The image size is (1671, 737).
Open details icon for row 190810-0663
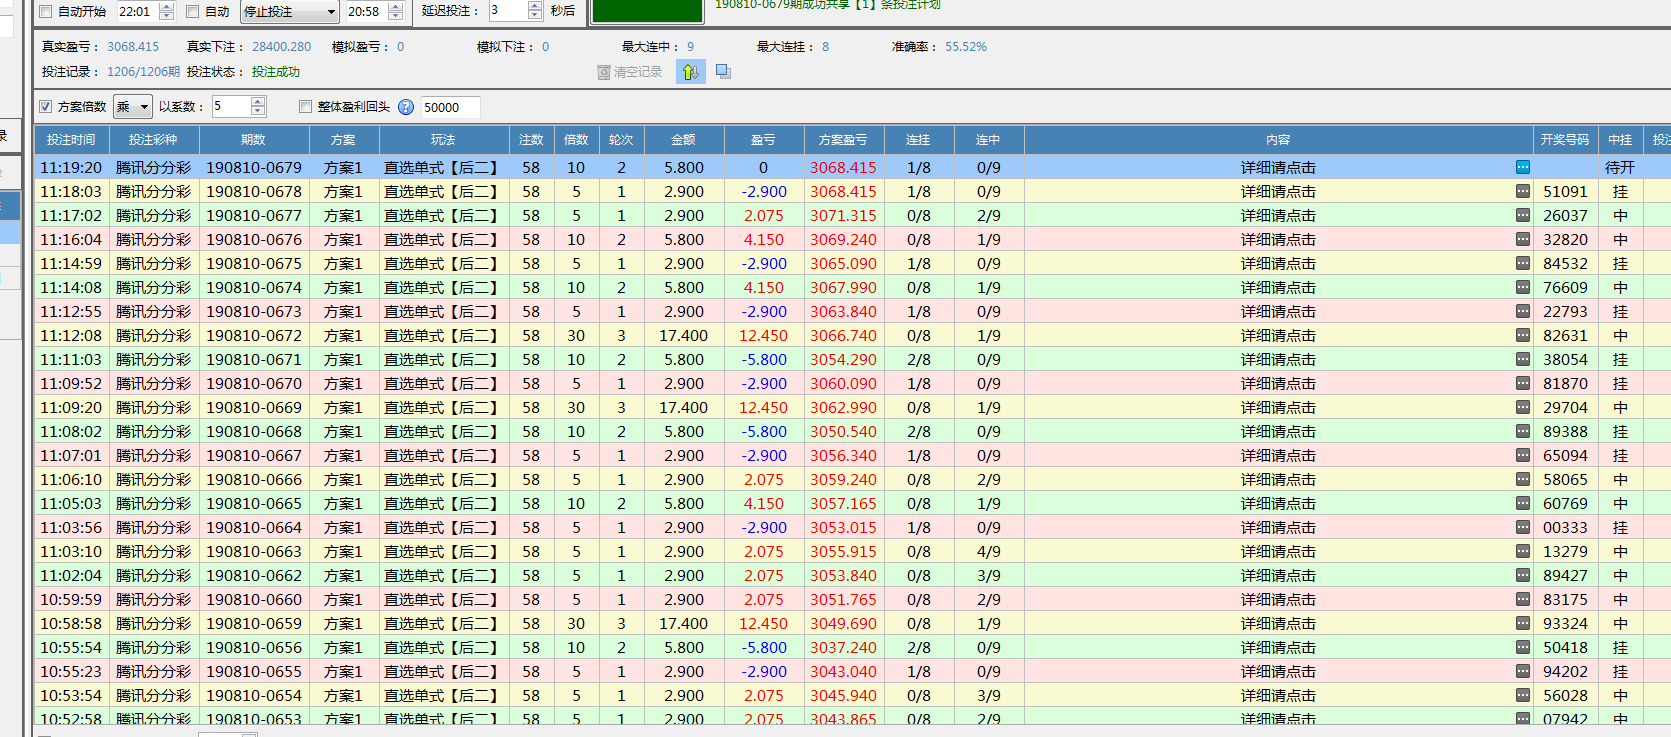pyautogui.click(x=1522, y=551)
